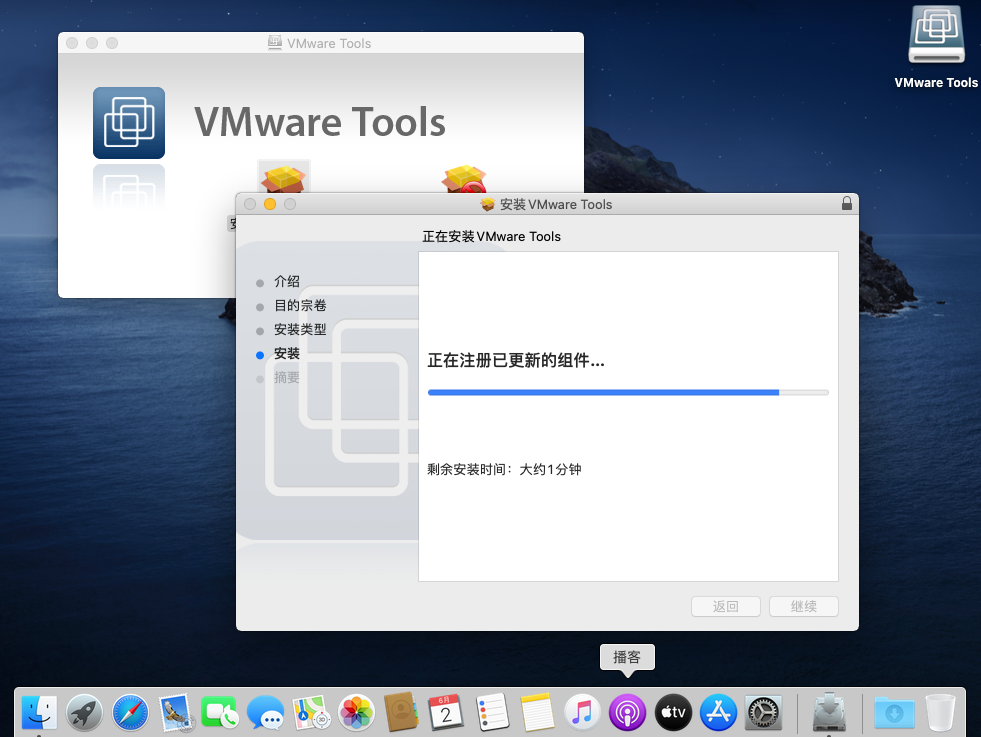The image size is (981, 737).
Task: Select the 安装类型 step in sidebar
Action: click(300, 329)
